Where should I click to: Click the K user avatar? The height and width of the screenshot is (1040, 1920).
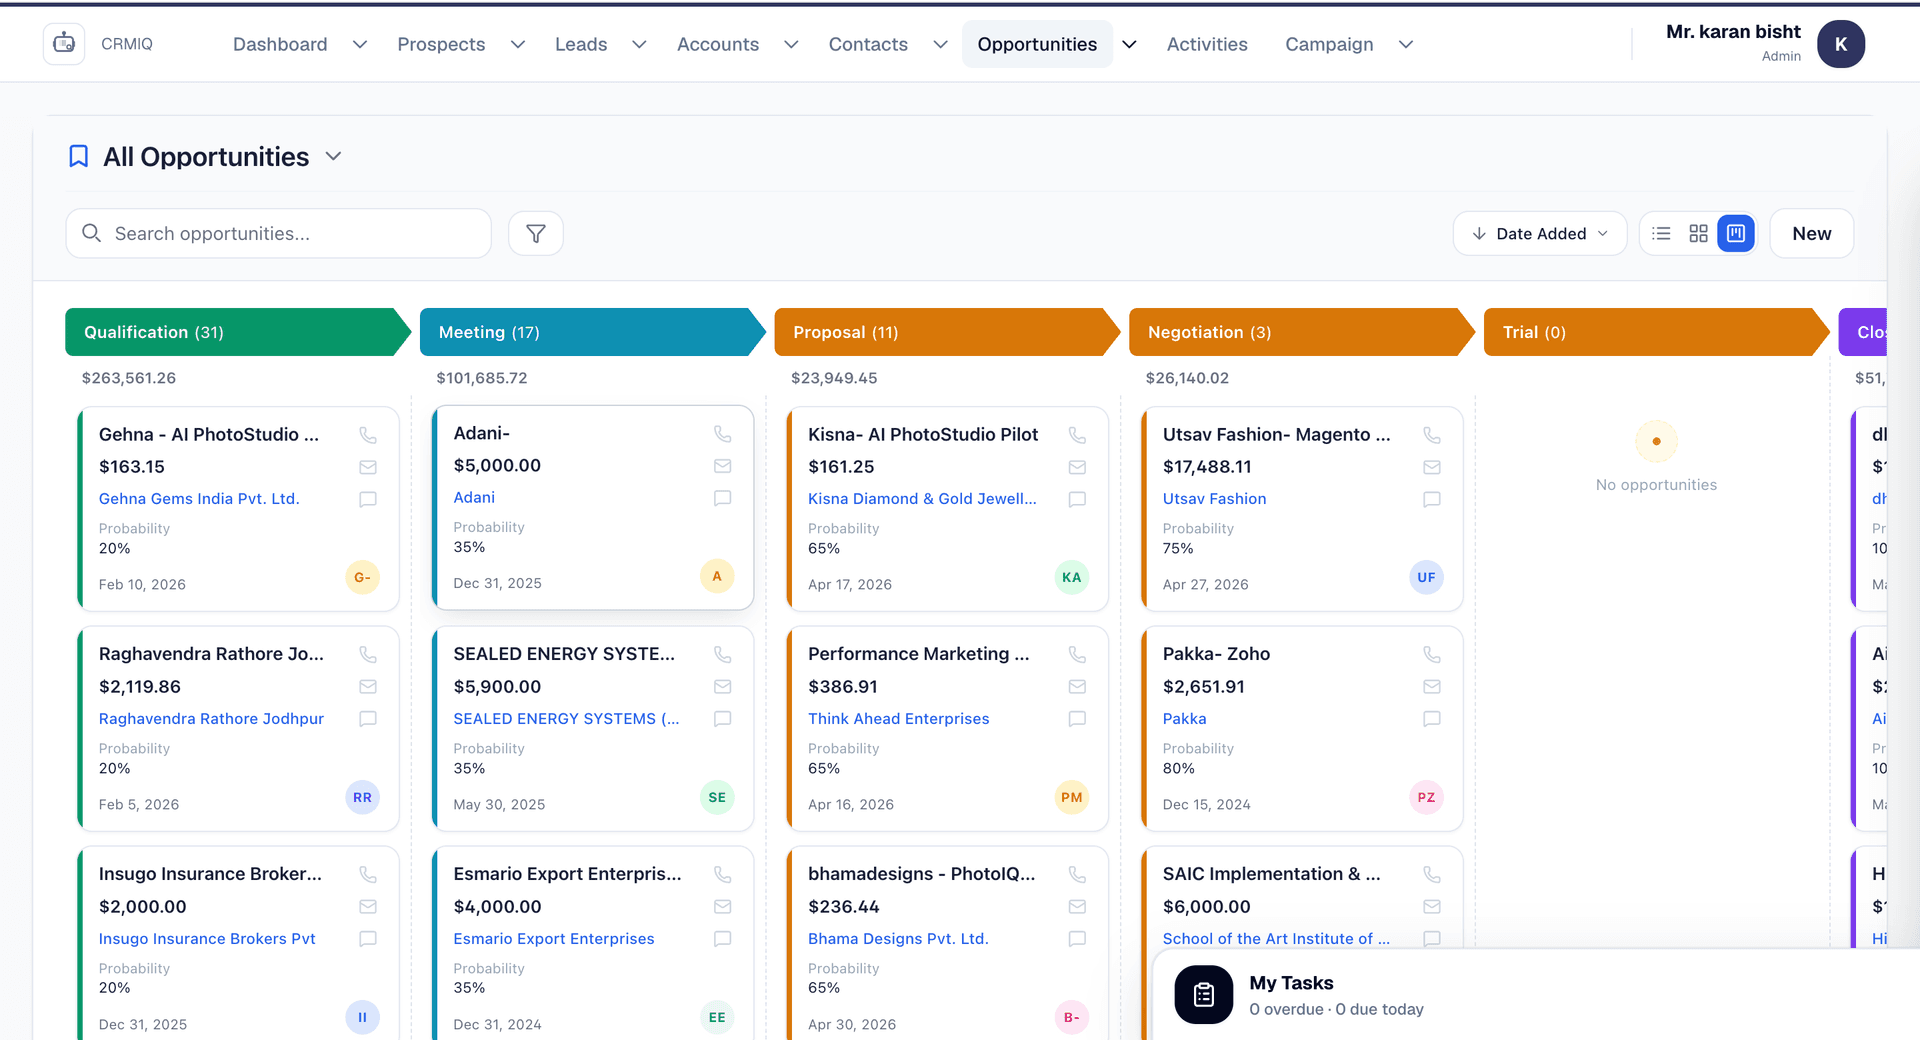1841,44
